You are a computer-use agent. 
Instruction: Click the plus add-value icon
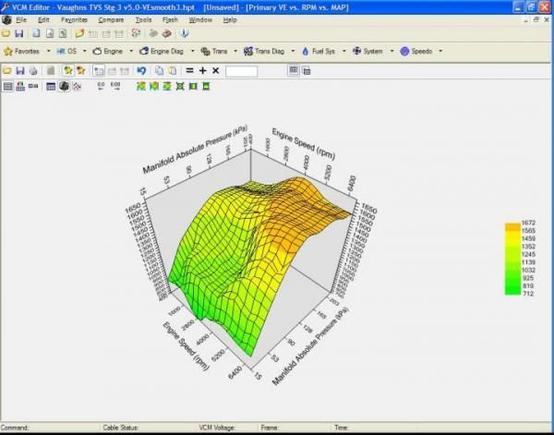point(202,71)
